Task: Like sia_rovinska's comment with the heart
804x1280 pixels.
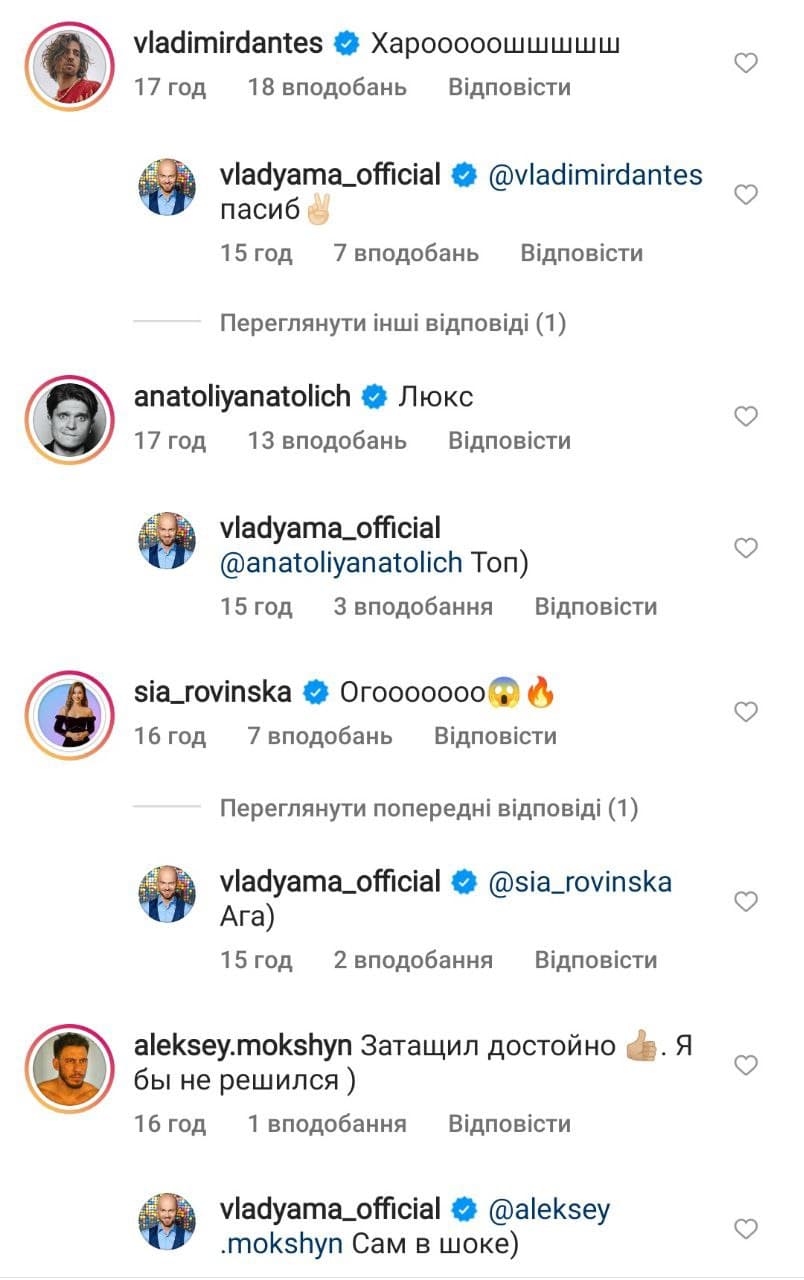Action: click(x=746, y=712)
